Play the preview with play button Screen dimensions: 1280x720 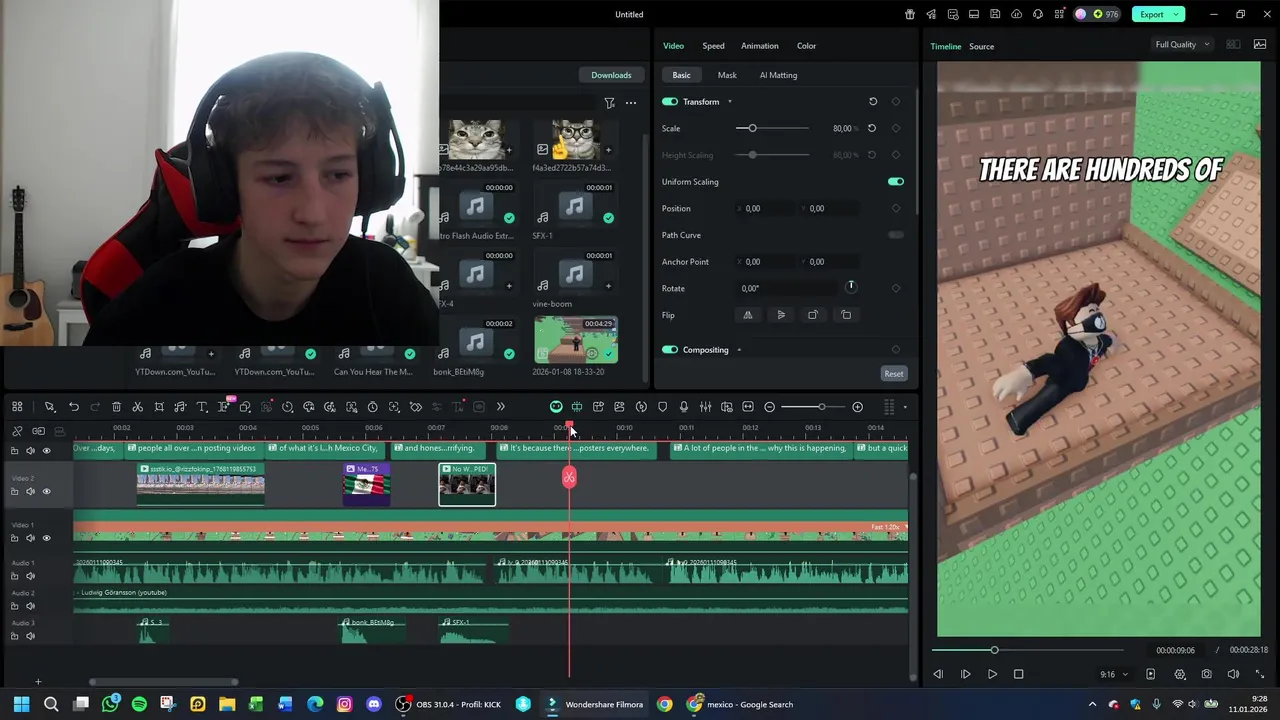(x=992, y=674)
